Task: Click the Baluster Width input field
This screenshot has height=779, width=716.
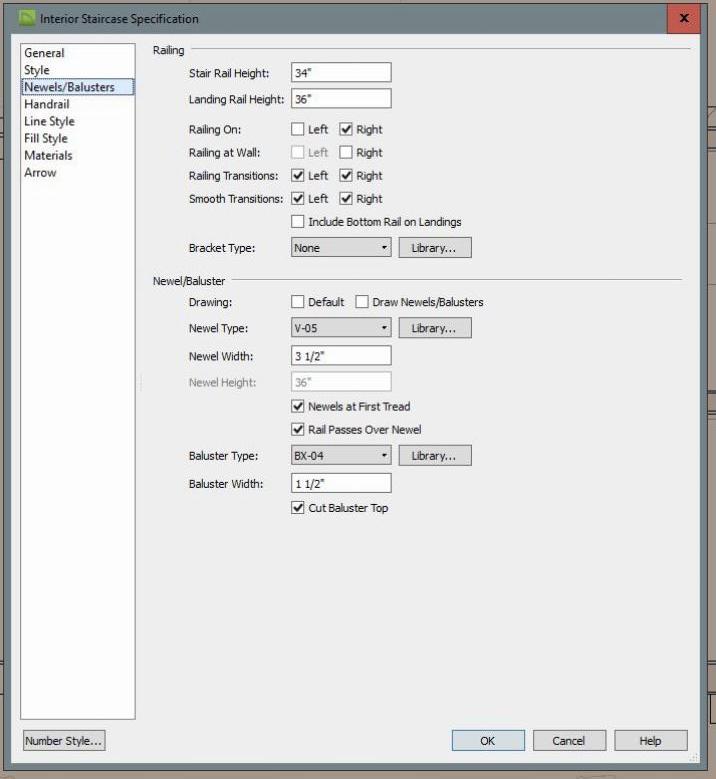Action: coord(341,484)
